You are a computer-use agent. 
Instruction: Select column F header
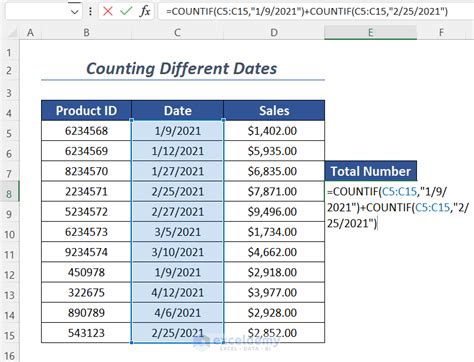point(441,33)
